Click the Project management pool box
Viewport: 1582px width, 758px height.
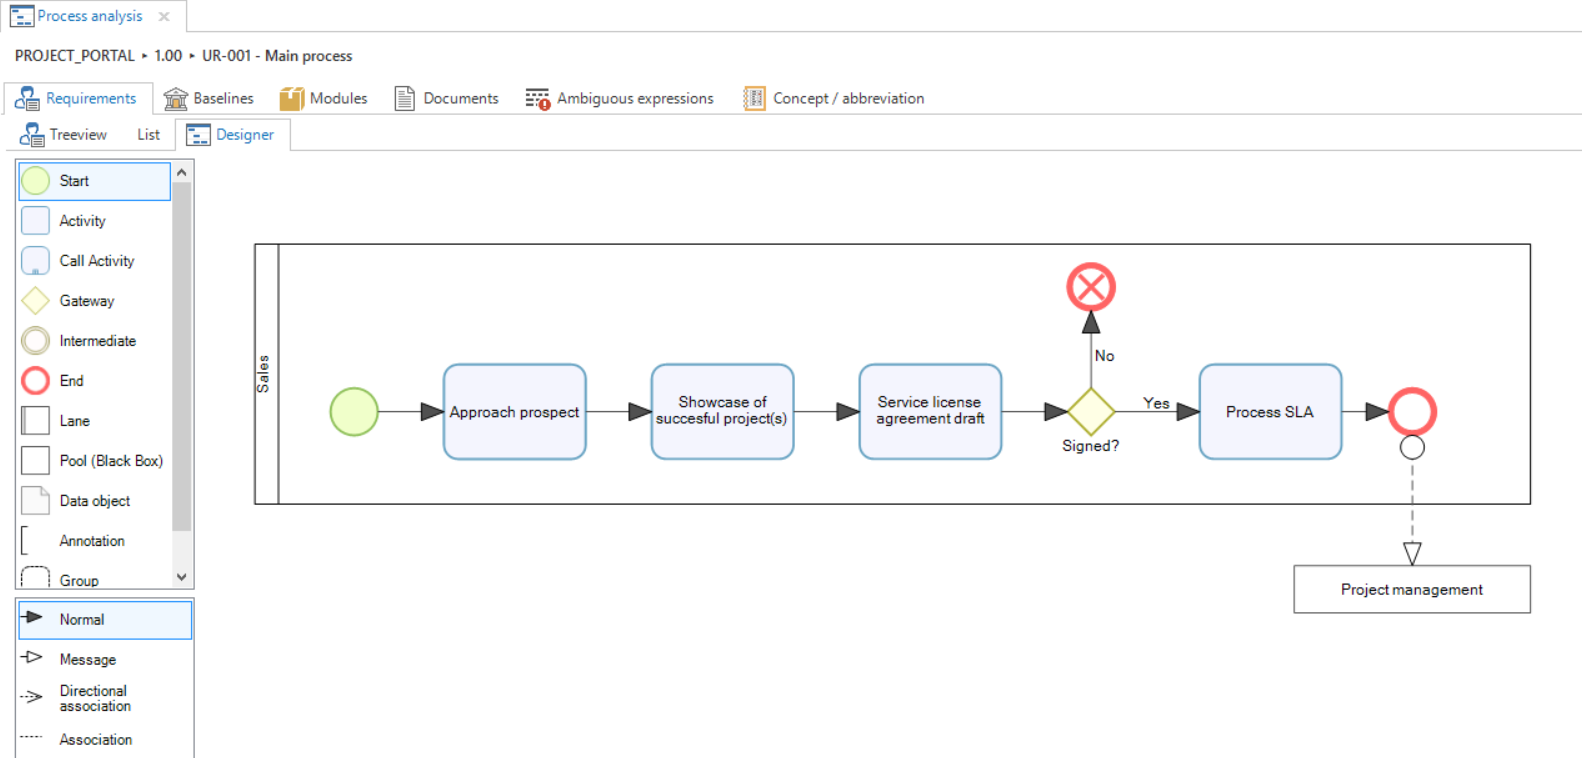click(1411, 589)
